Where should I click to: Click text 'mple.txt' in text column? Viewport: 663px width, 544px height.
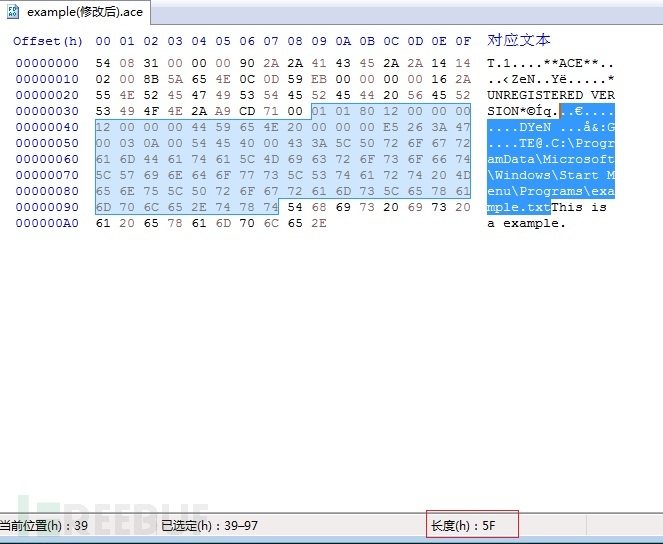point(519,208)
